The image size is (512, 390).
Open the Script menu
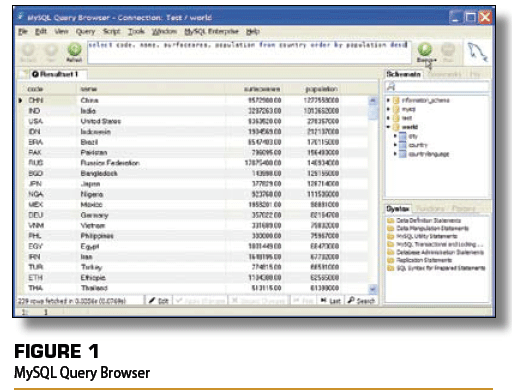112,31
